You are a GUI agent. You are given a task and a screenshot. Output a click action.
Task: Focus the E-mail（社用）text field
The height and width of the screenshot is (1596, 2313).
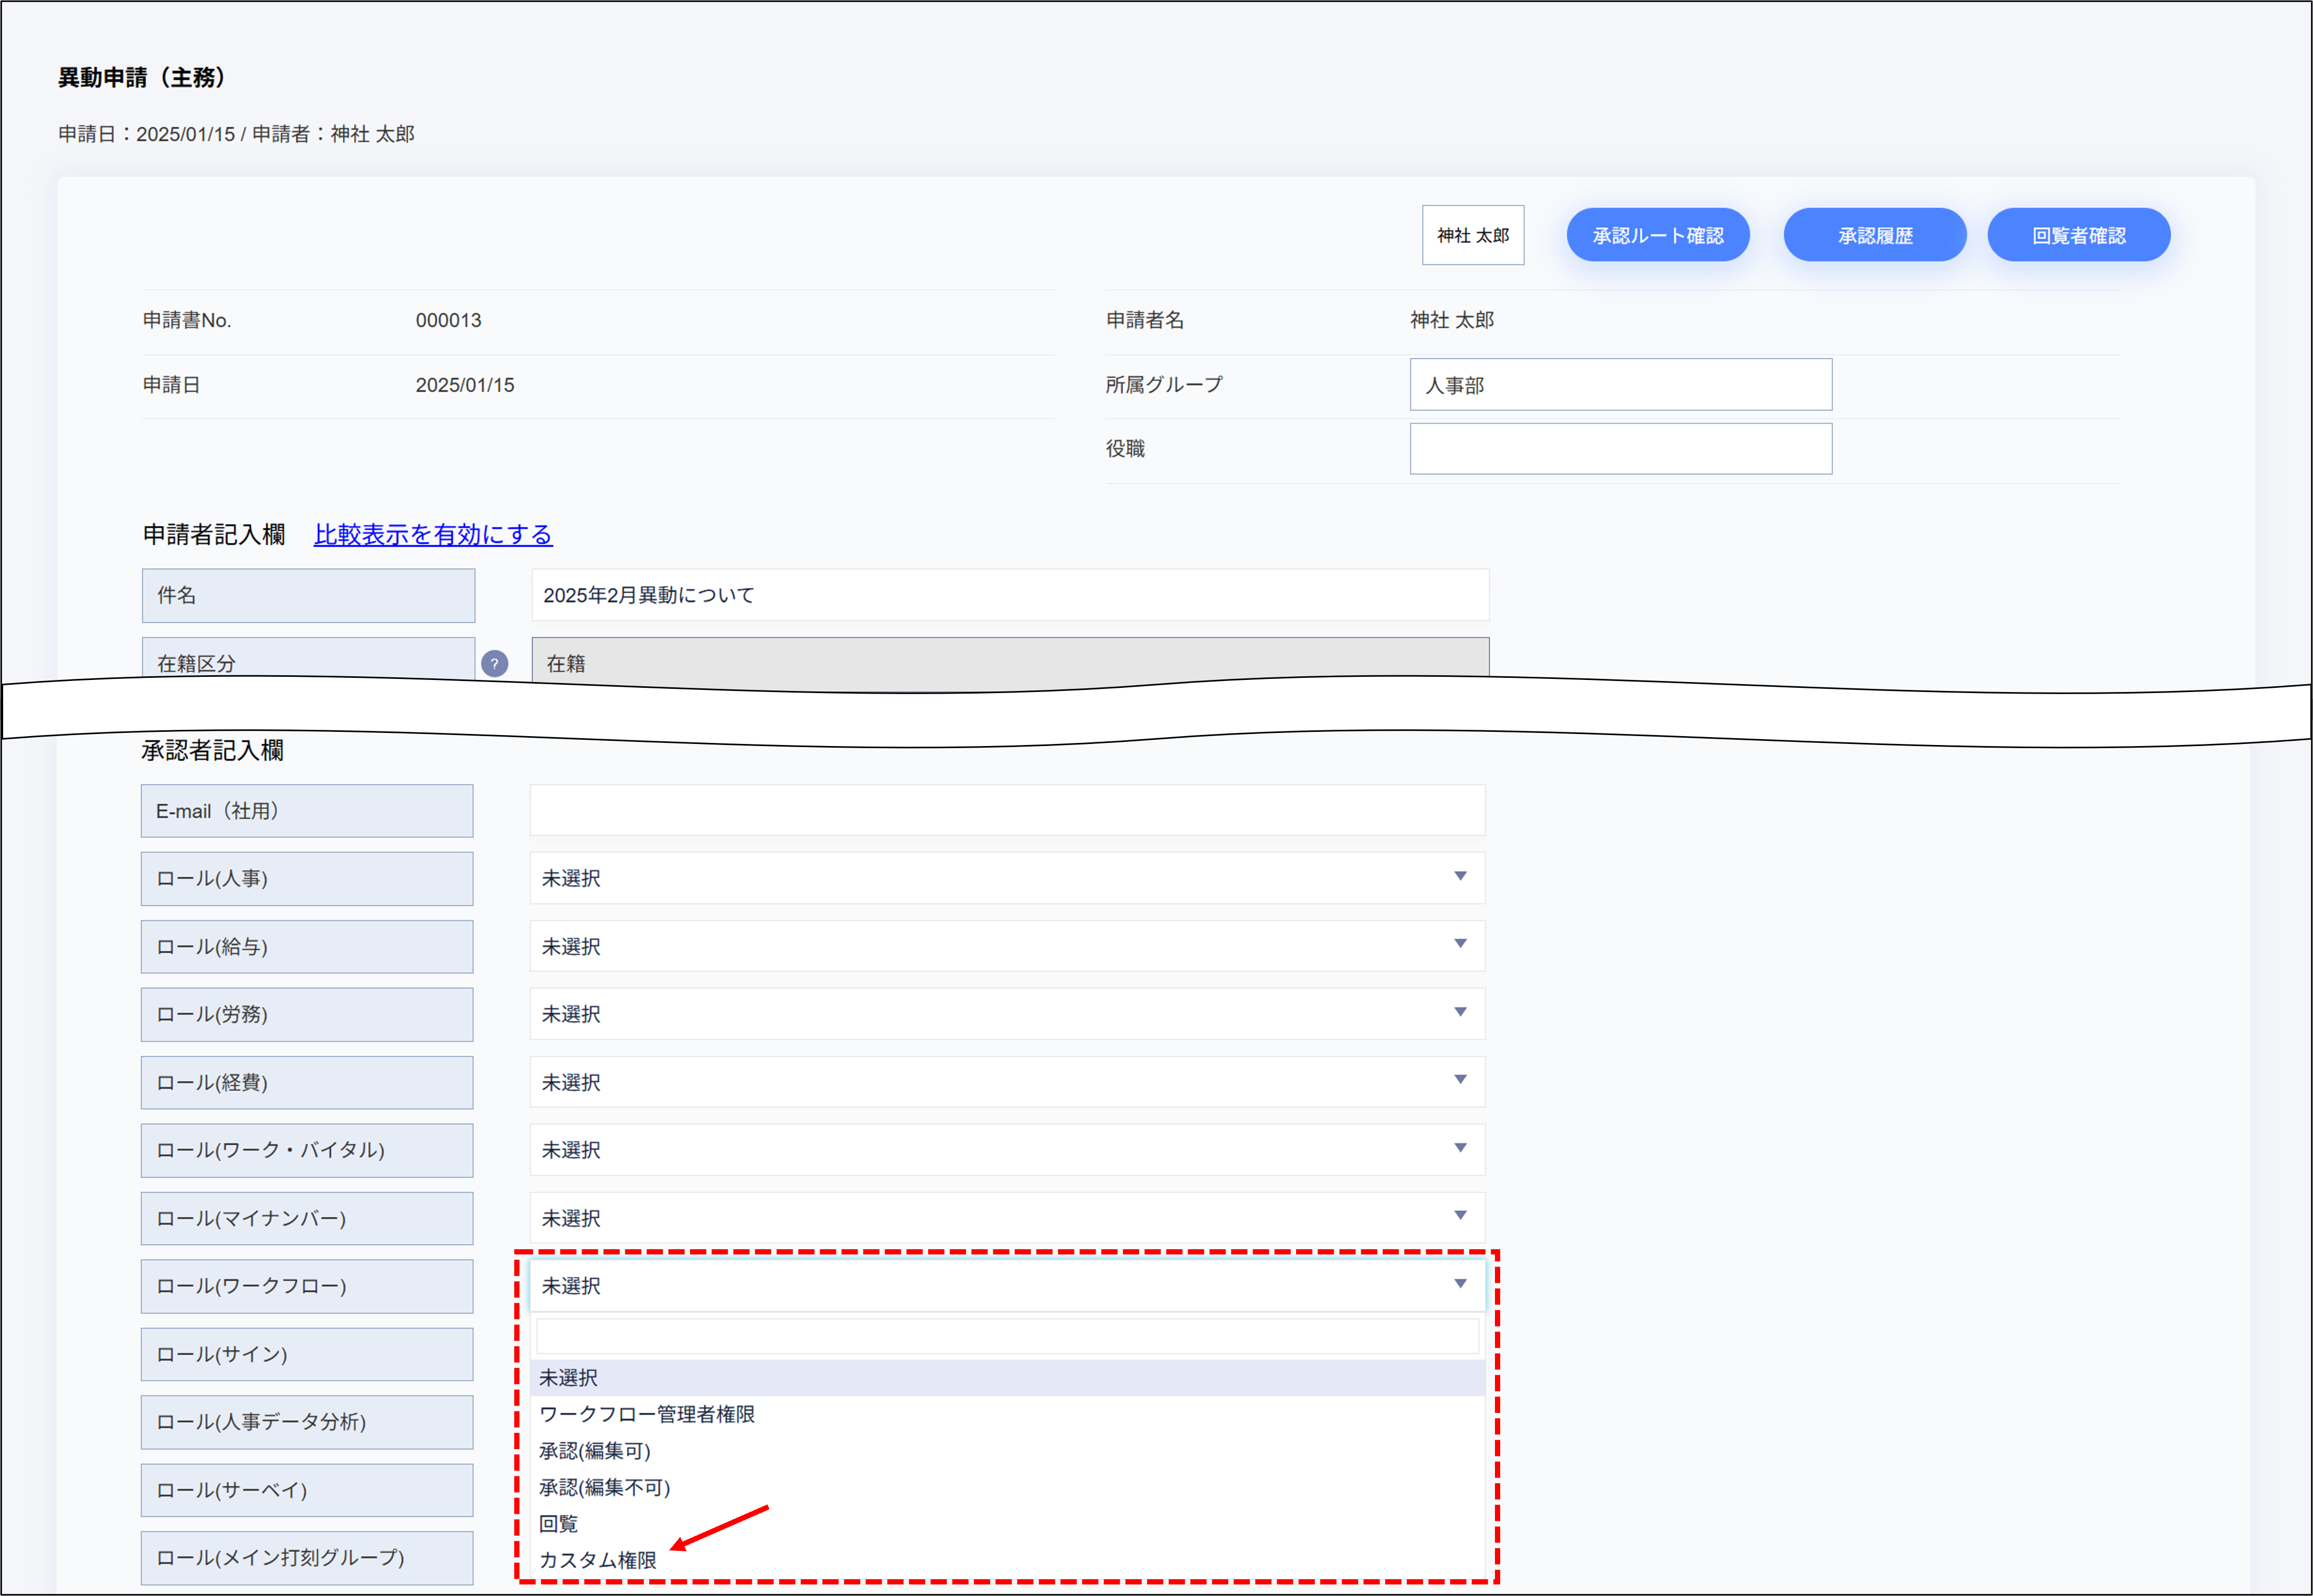(x=1006, y=811)
